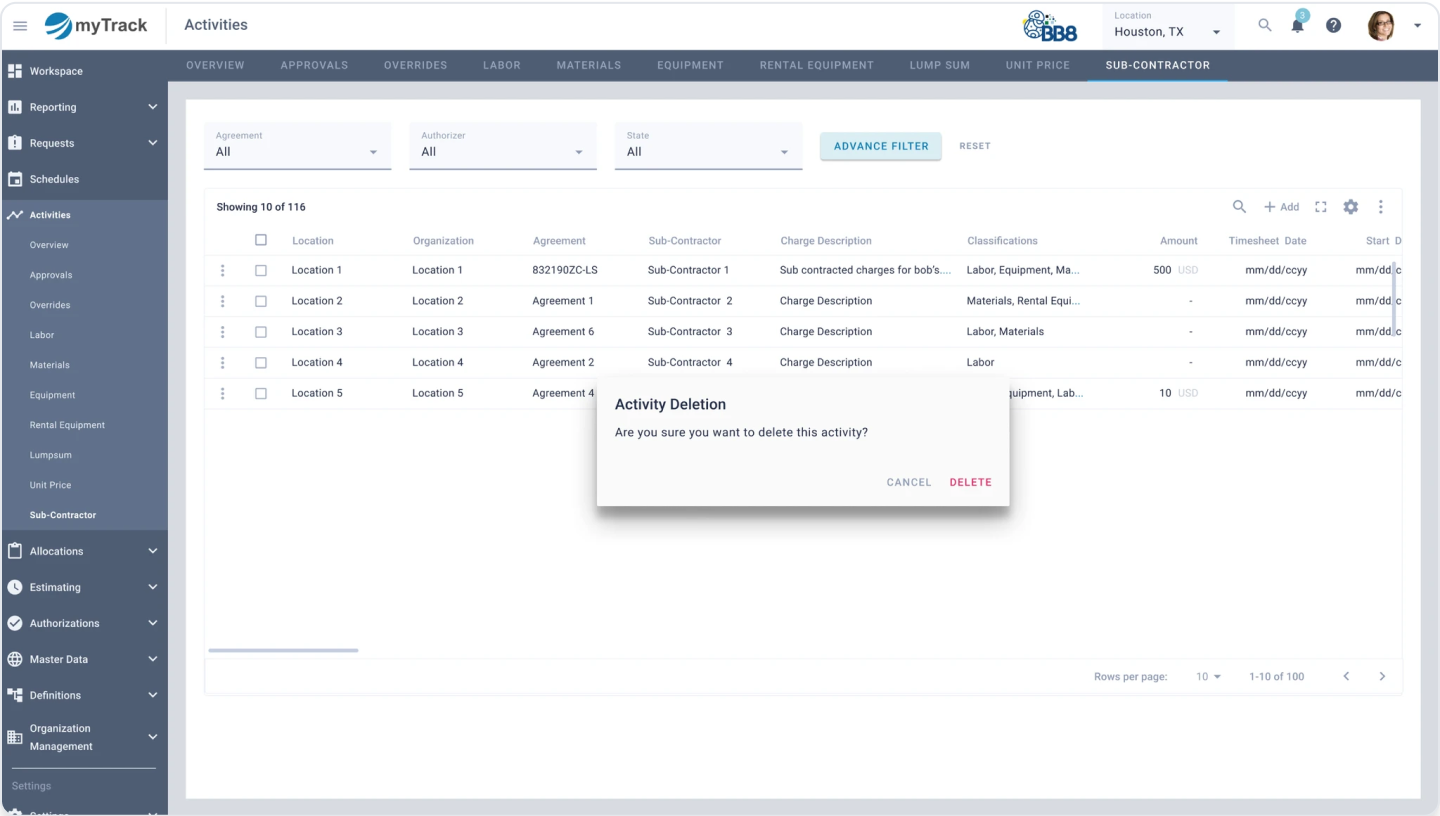Open the help question mark icon
The width and height of the screenshot is (1440, 816).
point(1333,25)
